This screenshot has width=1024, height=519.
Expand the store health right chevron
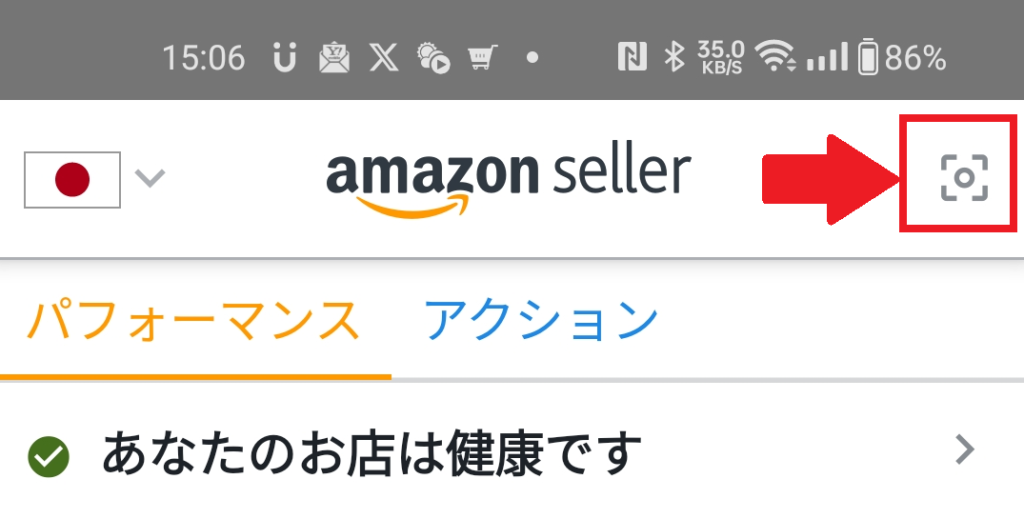965,450
